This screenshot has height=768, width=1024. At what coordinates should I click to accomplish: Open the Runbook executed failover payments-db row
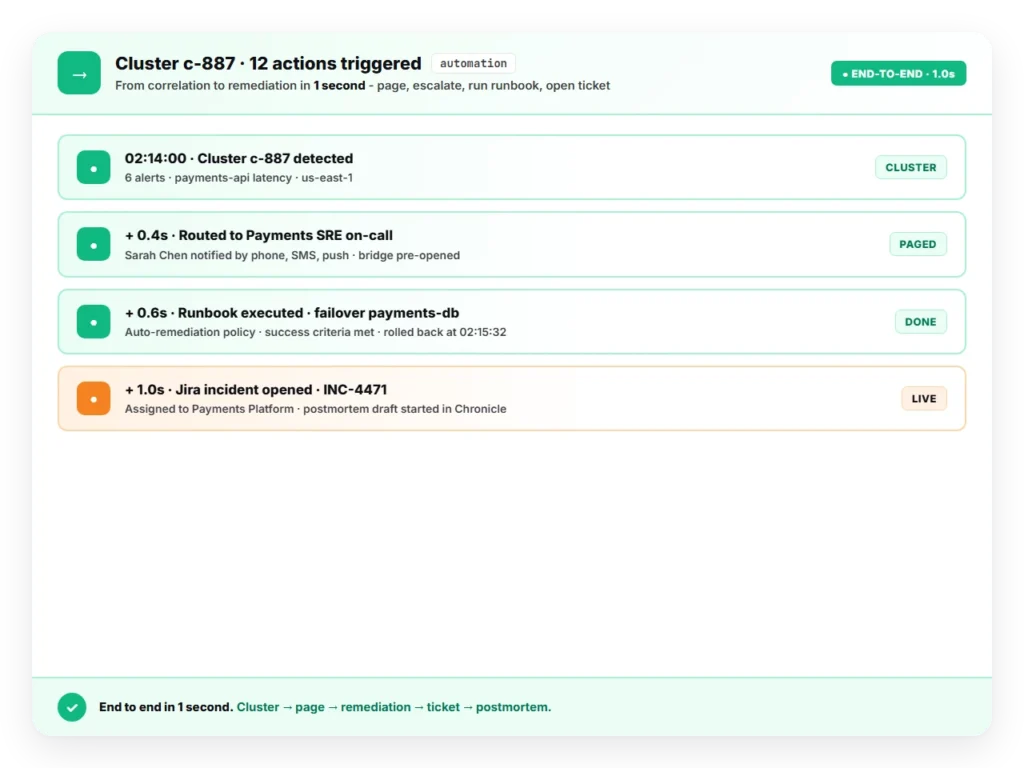coord(511,321)
